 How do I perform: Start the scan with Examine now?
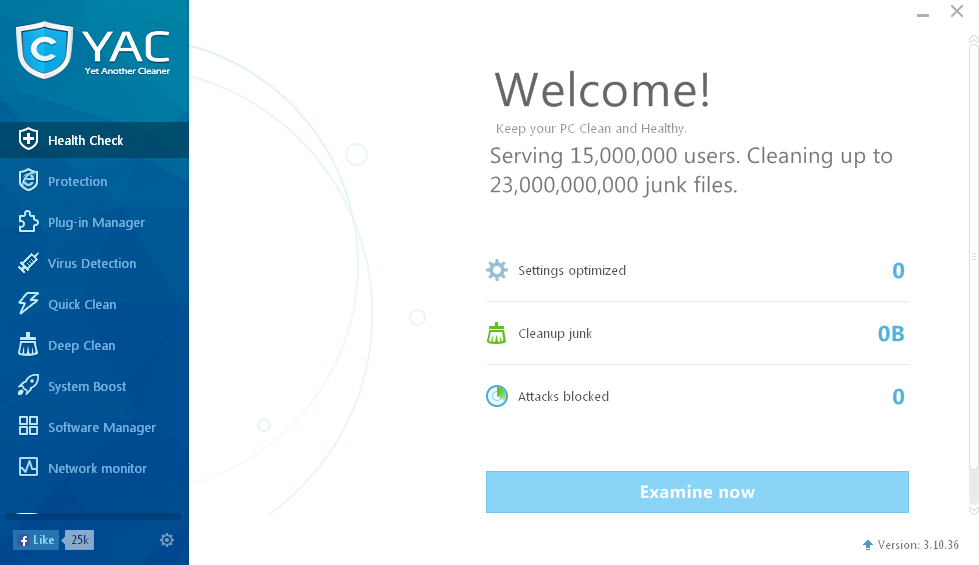(697, 492)
